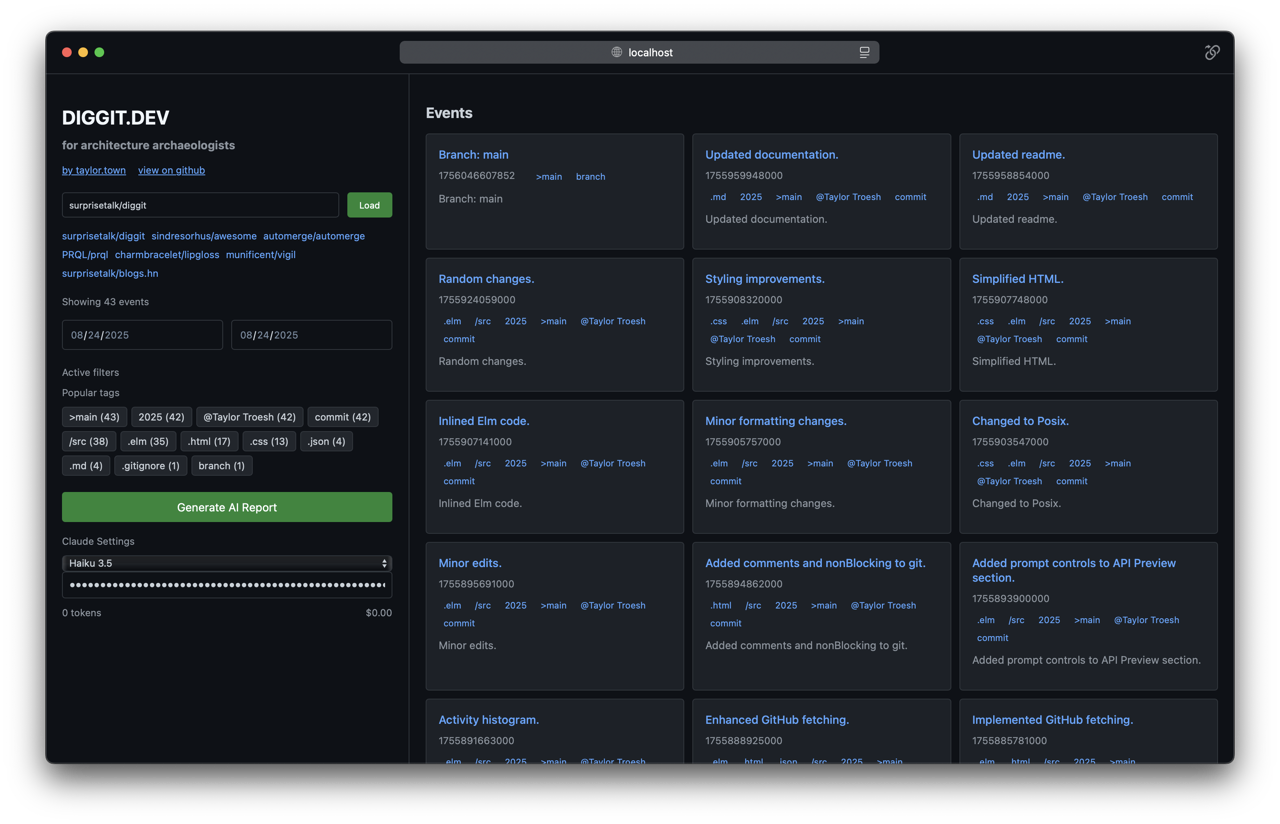Viewport: 1280px width, 824px height.
Task: Click the repository name input field
Action: coord(200,205)
